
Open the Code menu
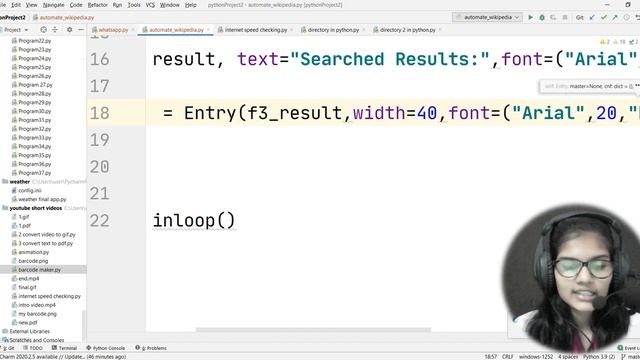76,5
